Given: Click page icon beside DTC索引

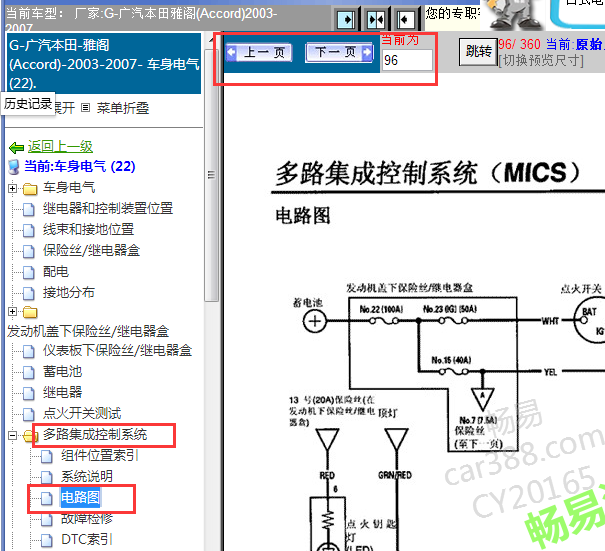Looking at the screenshot, I should coord(47,541).
